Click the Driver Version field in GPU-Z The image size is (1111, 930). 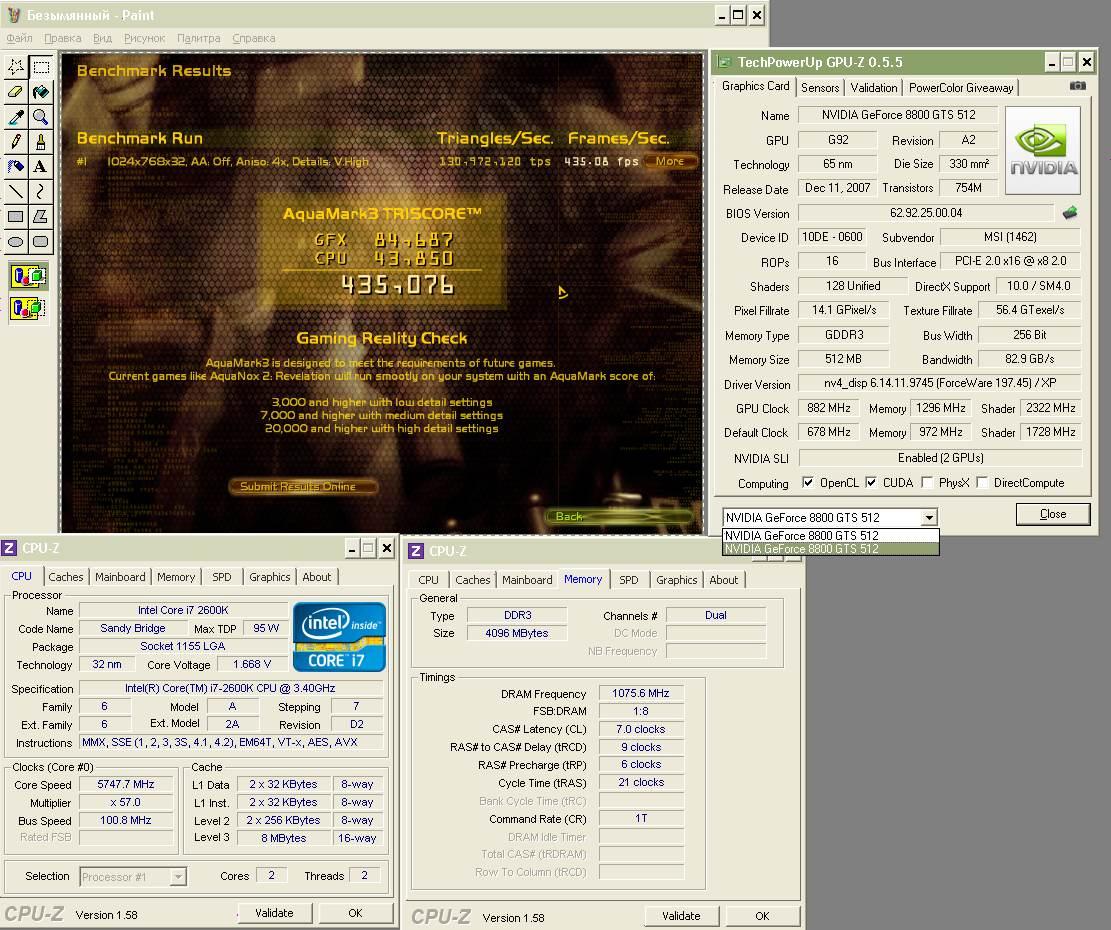tap(940, 383)
